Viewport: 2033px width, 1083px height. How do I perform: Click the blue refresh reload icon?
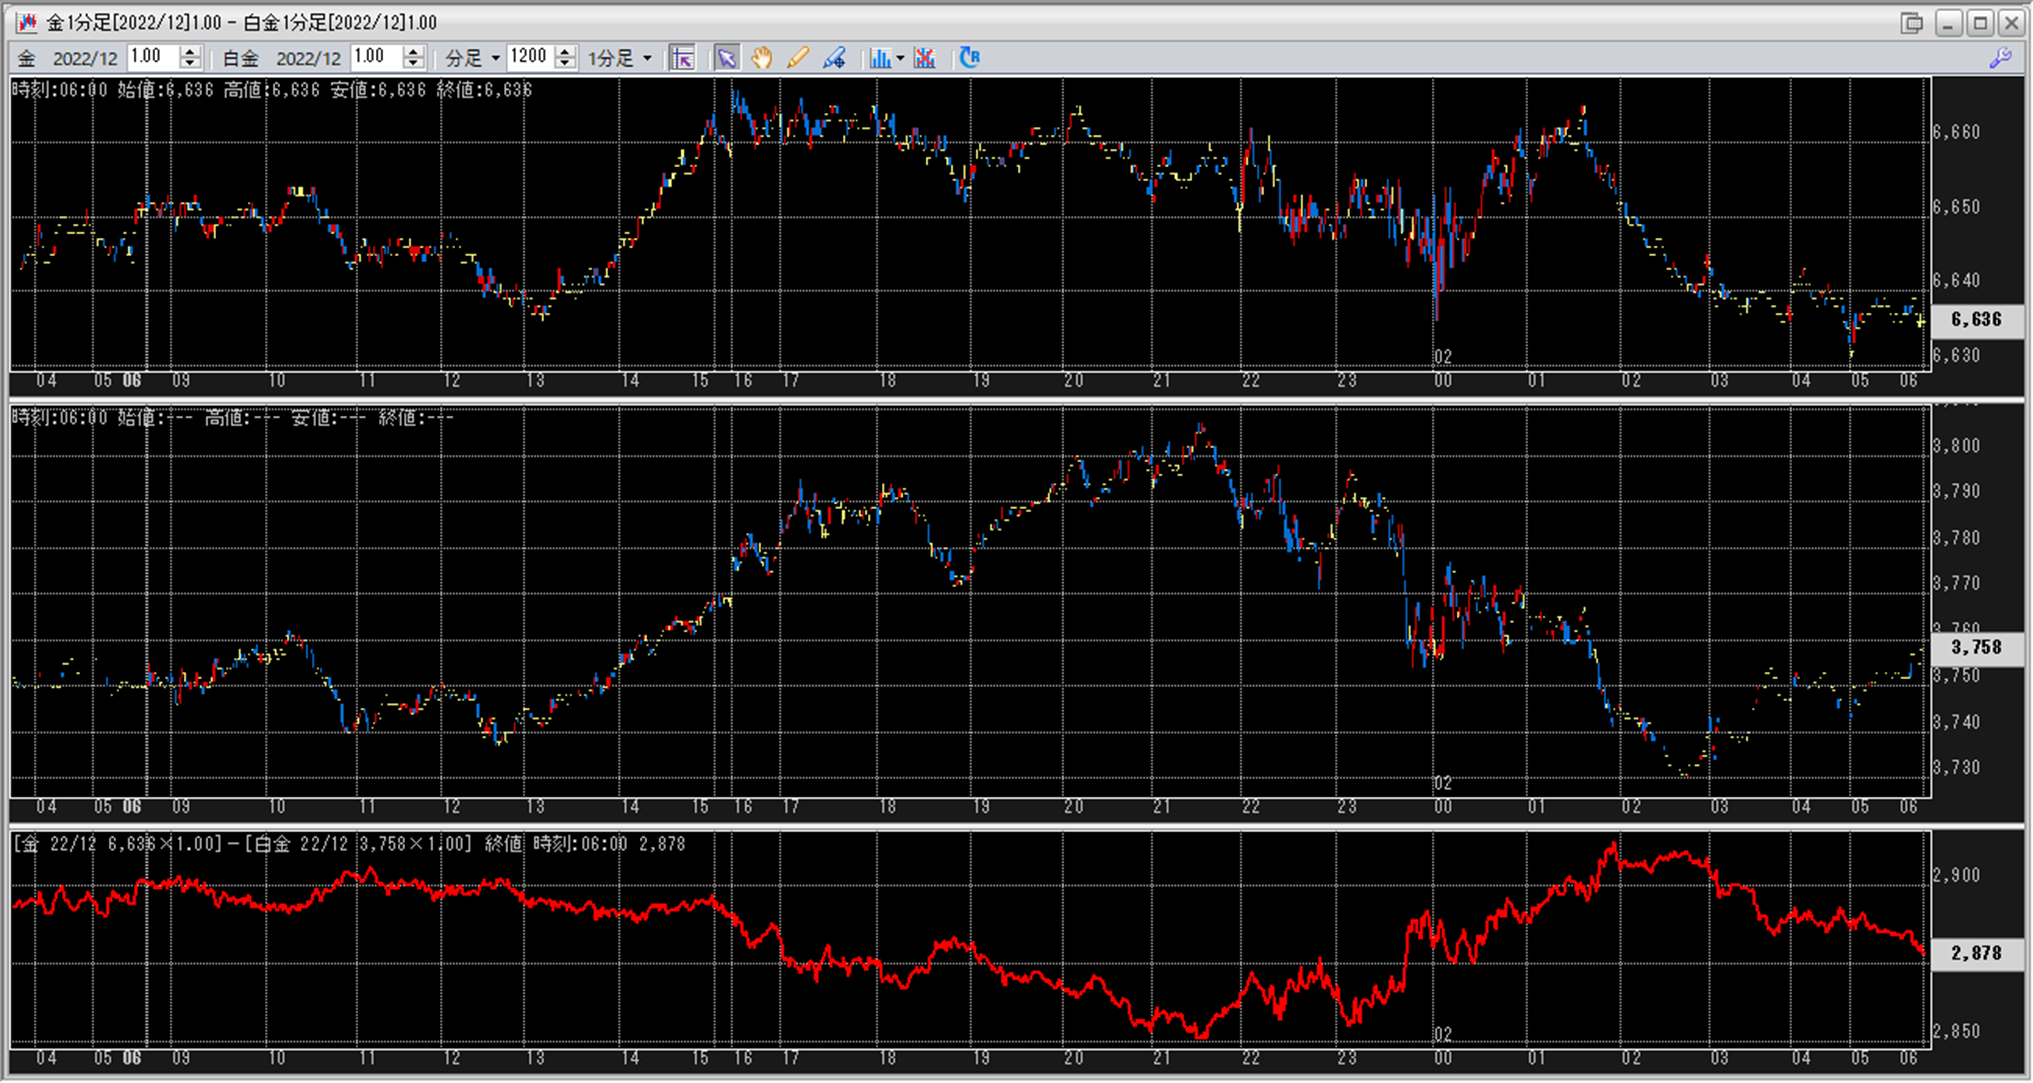coord(969,58)
